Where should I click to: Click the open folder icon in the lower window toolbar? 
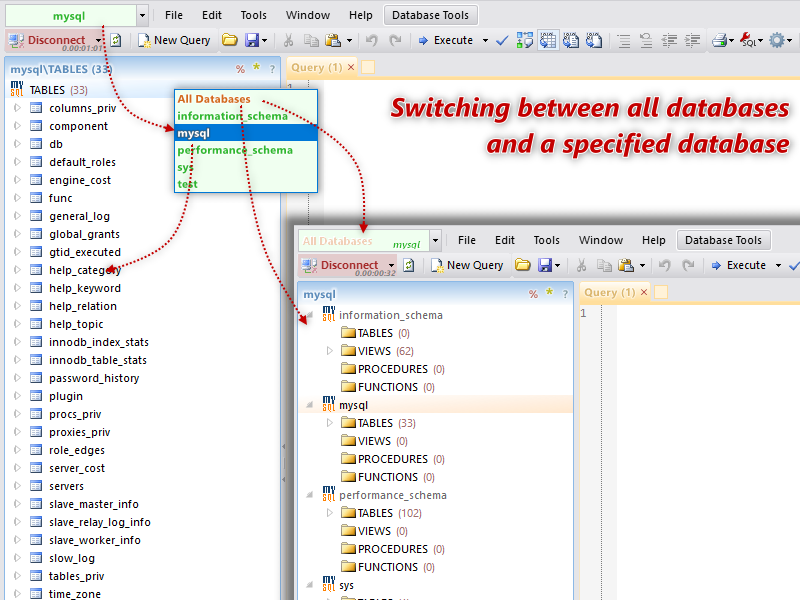(x=522, y=265)
